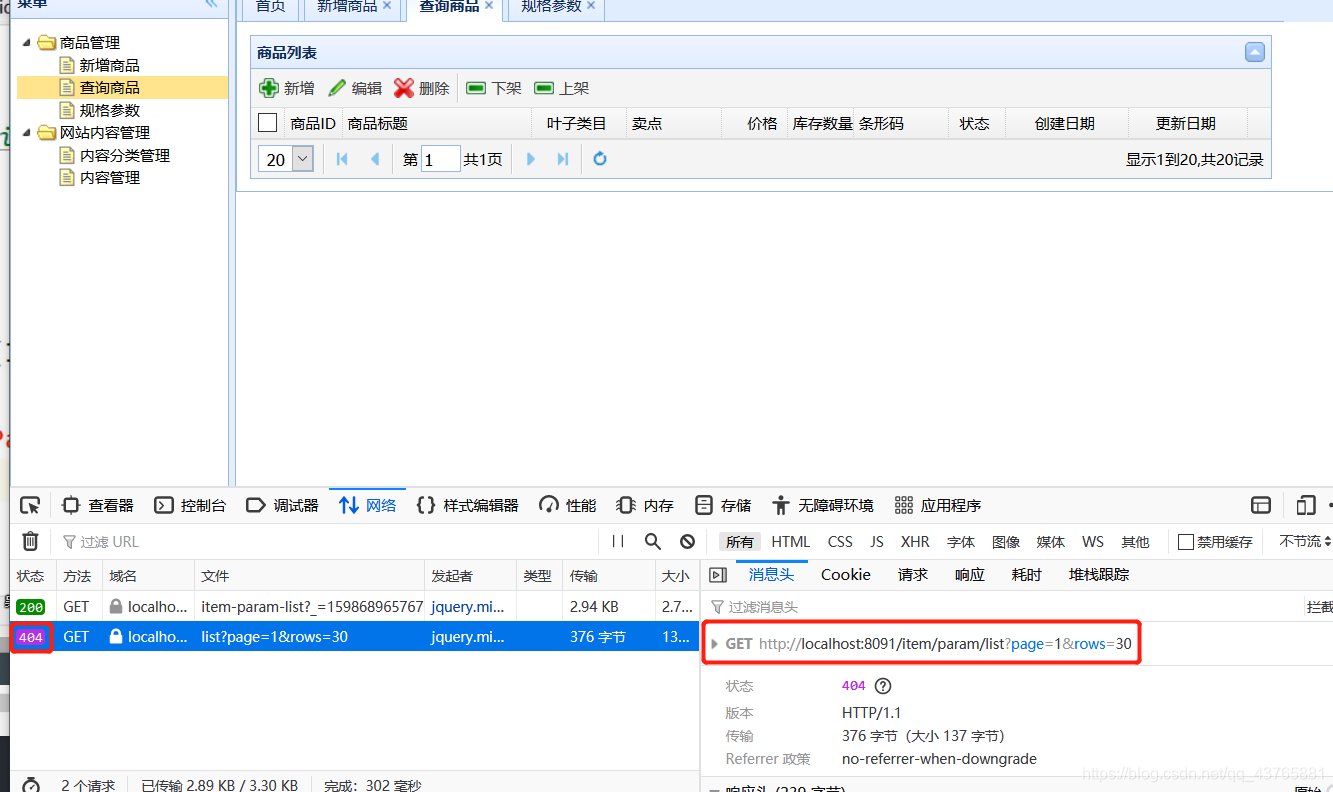Switch to the 响应 details tab

(970, 575)
